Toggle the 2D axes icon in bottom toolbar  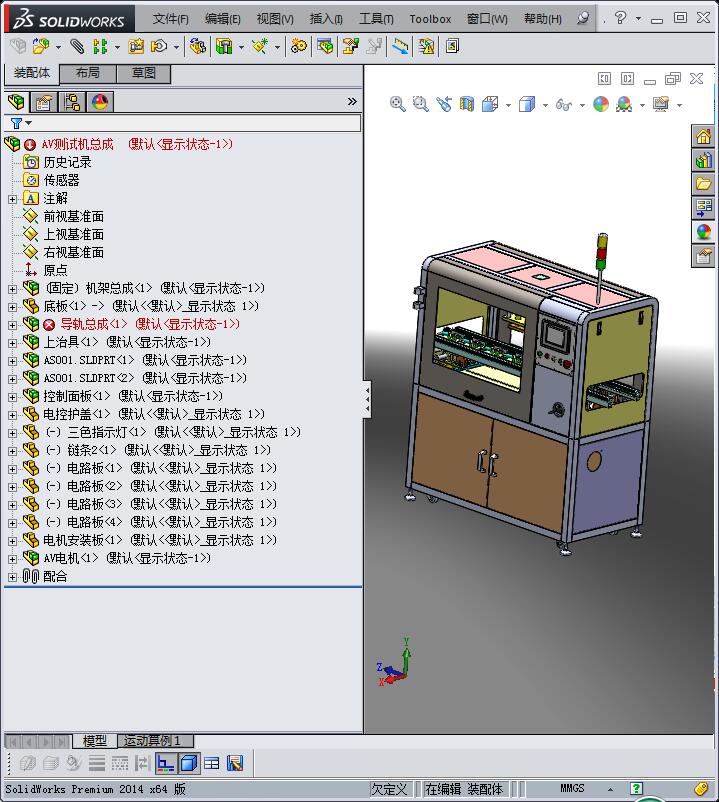tap(165, 764)
